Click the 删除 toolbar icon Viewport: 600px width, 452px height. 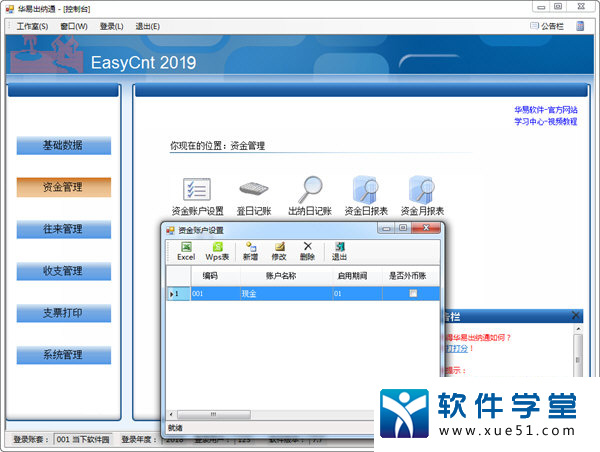point(307,251)
